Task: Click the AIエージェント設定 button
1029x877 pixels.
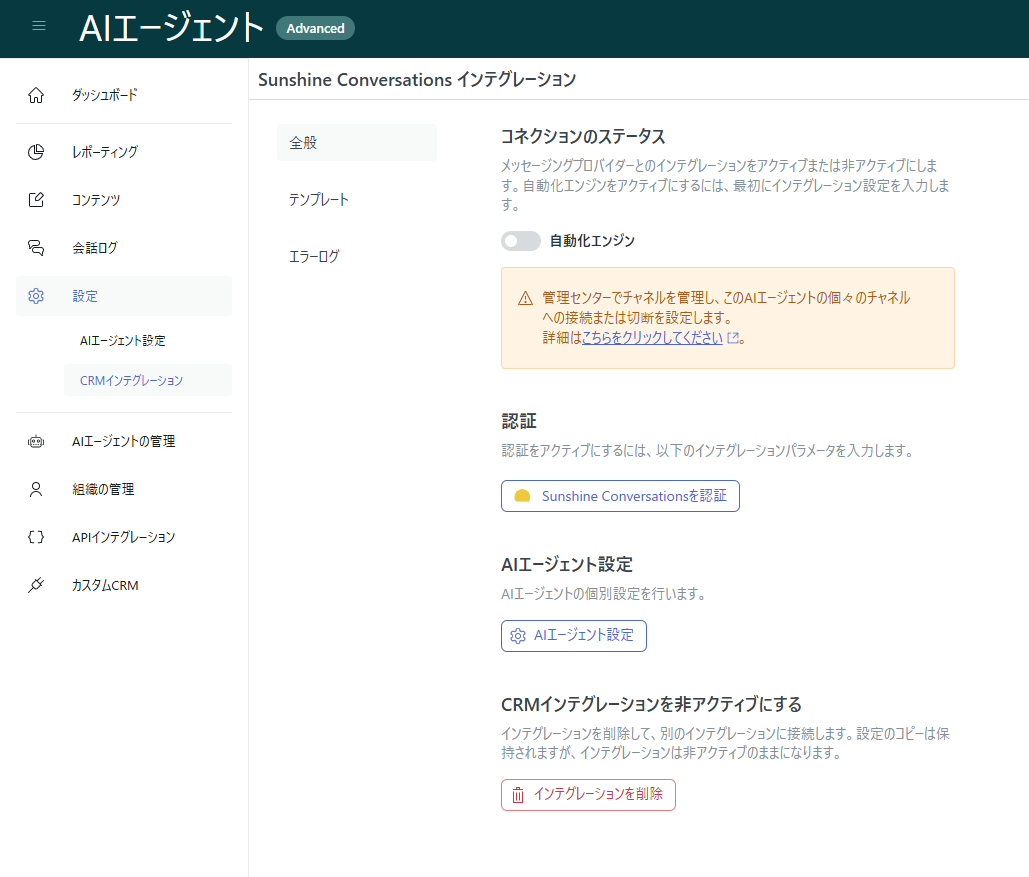Action: click(x=573, y=635)
